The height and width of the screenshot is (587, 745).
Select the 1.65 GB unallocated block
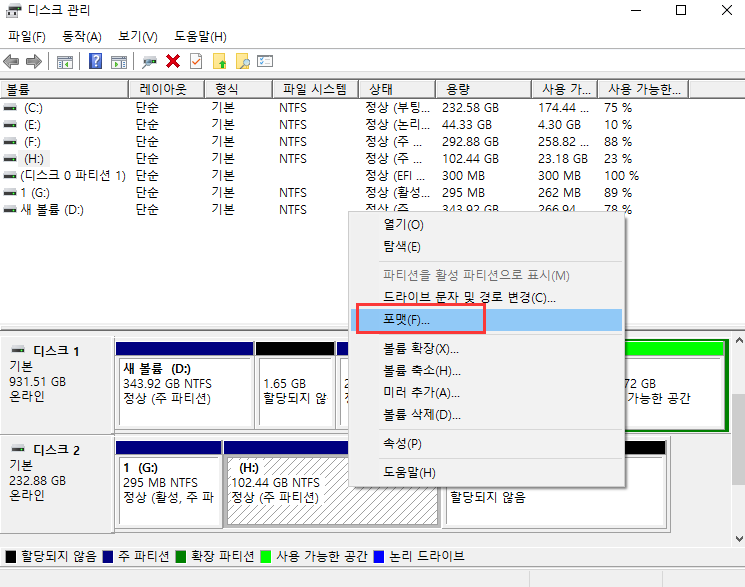click(295, 385)
